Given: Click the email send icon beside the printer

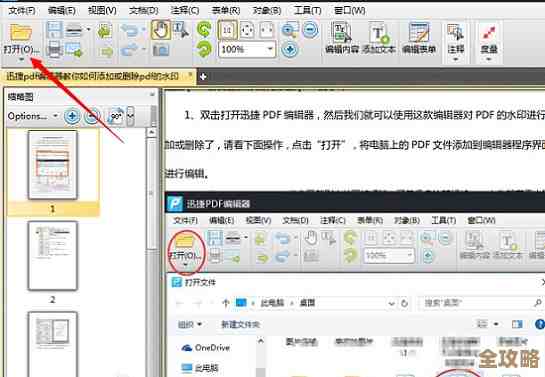Looking at the screenshot, I should click(x=74, y=50).
